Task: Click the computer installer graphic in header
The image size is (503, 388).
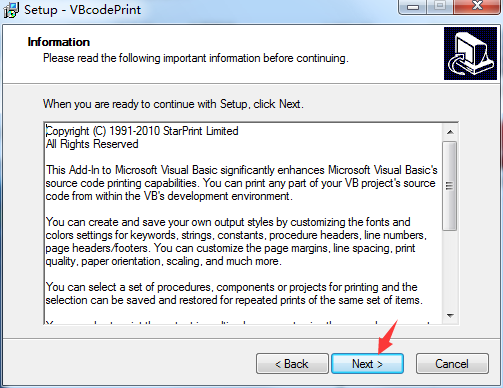Action: coord(470,53)
